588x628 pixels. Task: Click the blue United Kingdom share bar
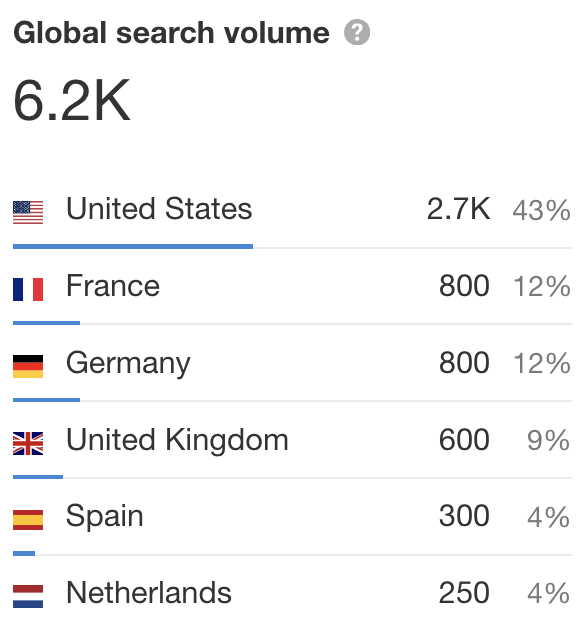(38, 477)
